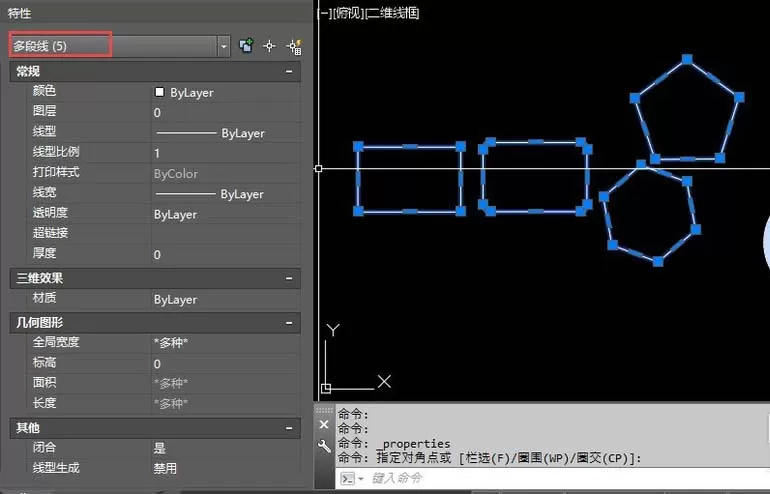Collapse the 三维效果 section

tap(289, 278)
